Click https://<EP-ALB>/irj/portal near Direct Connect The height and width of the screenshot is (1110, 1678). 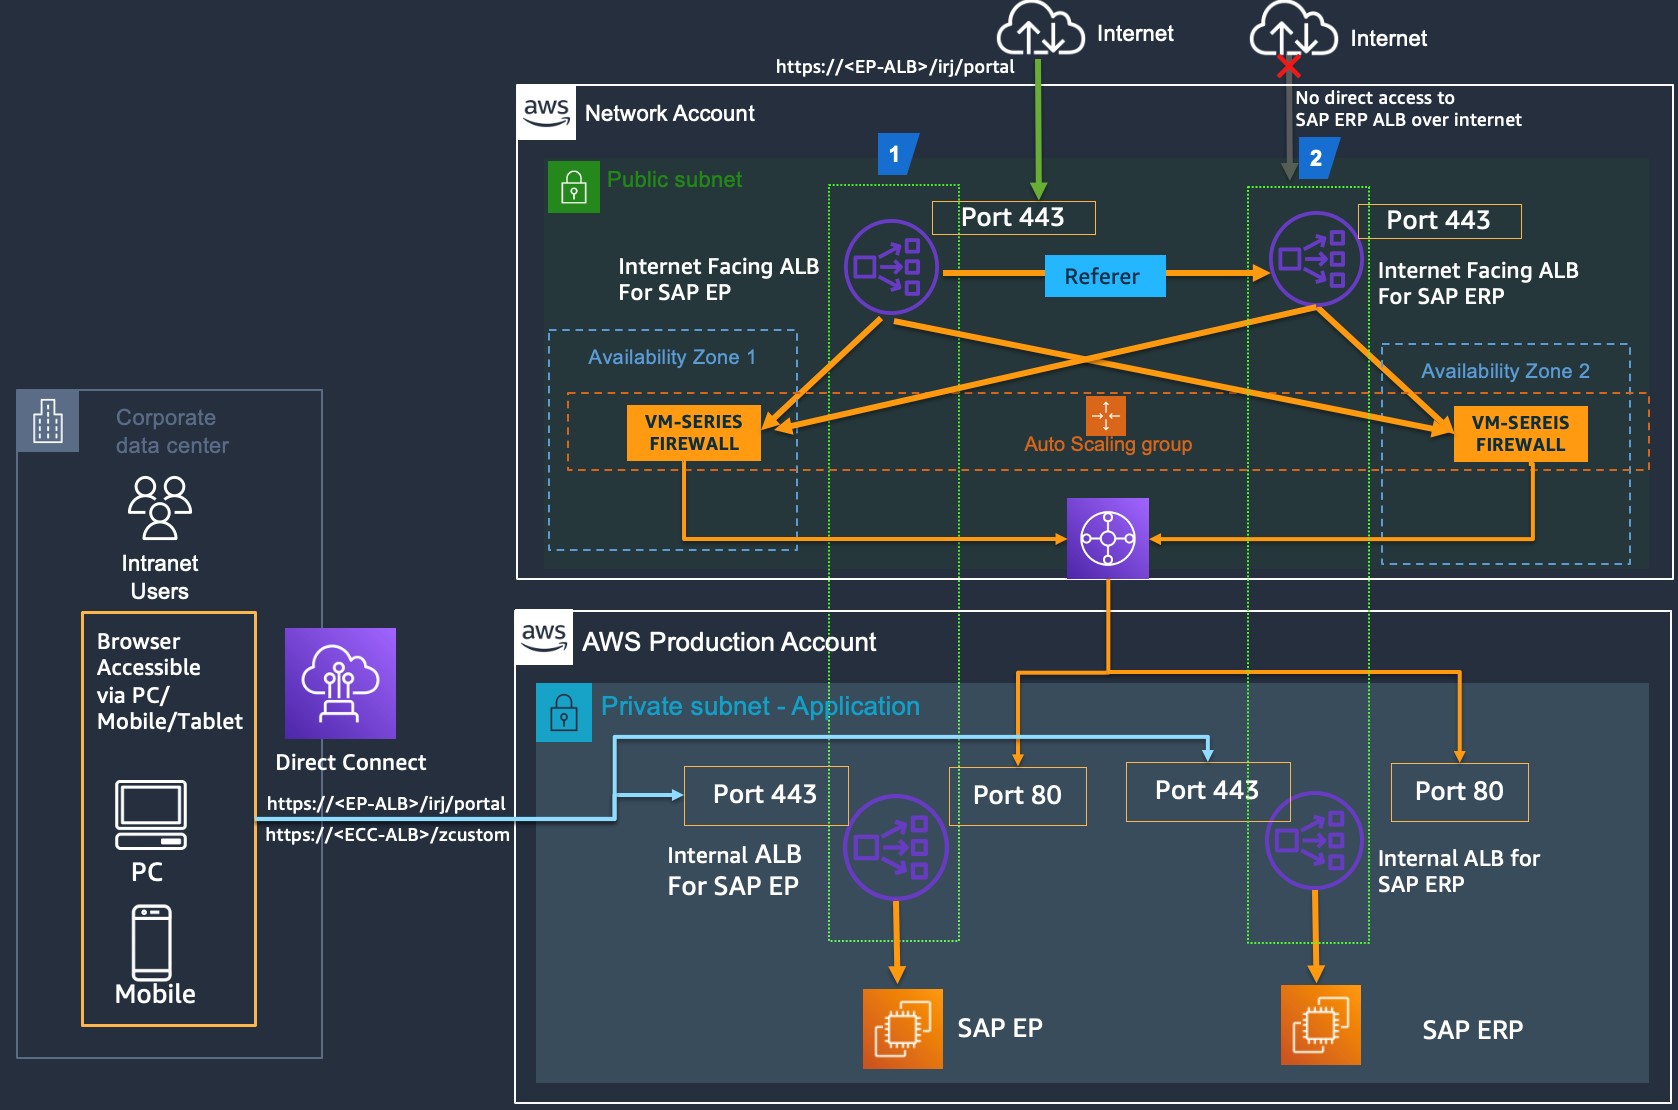coord(386,804)
